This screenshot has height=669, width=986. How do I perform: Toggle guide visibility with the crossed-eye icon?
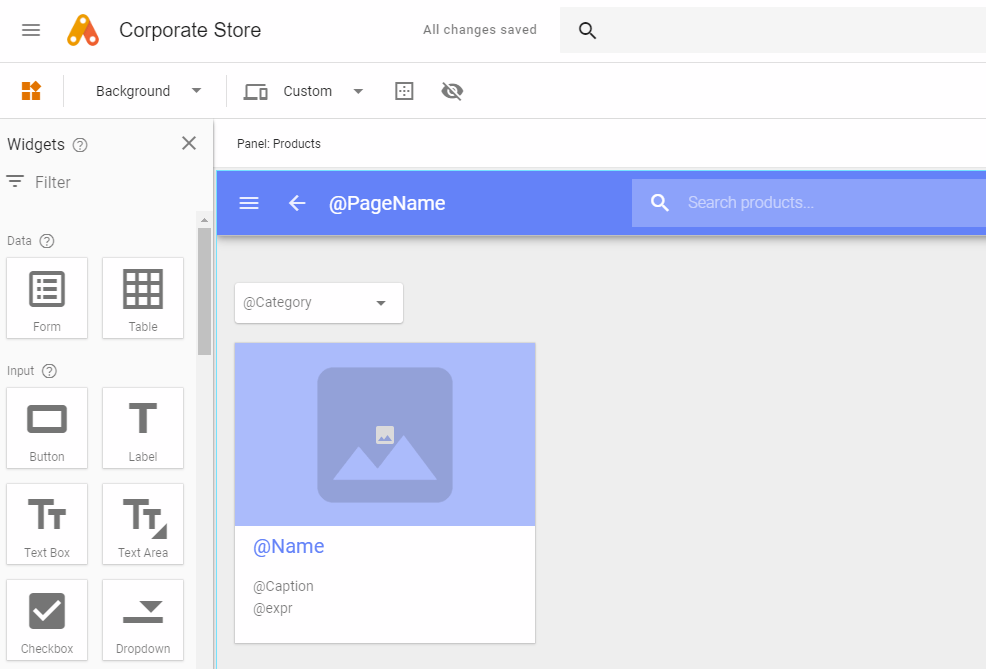[452, 91]
